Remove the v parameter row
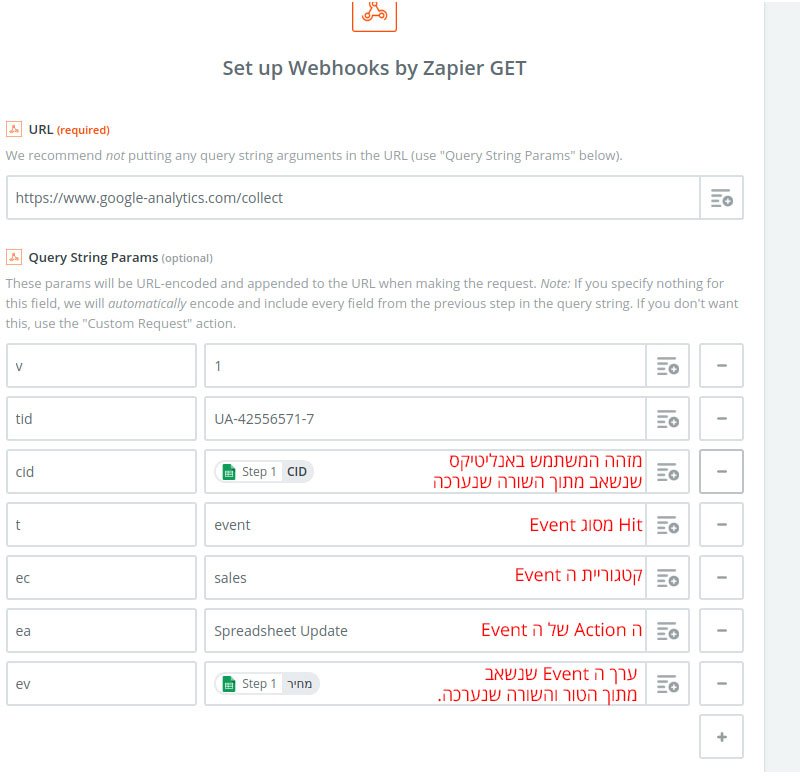 pos(721,366)
